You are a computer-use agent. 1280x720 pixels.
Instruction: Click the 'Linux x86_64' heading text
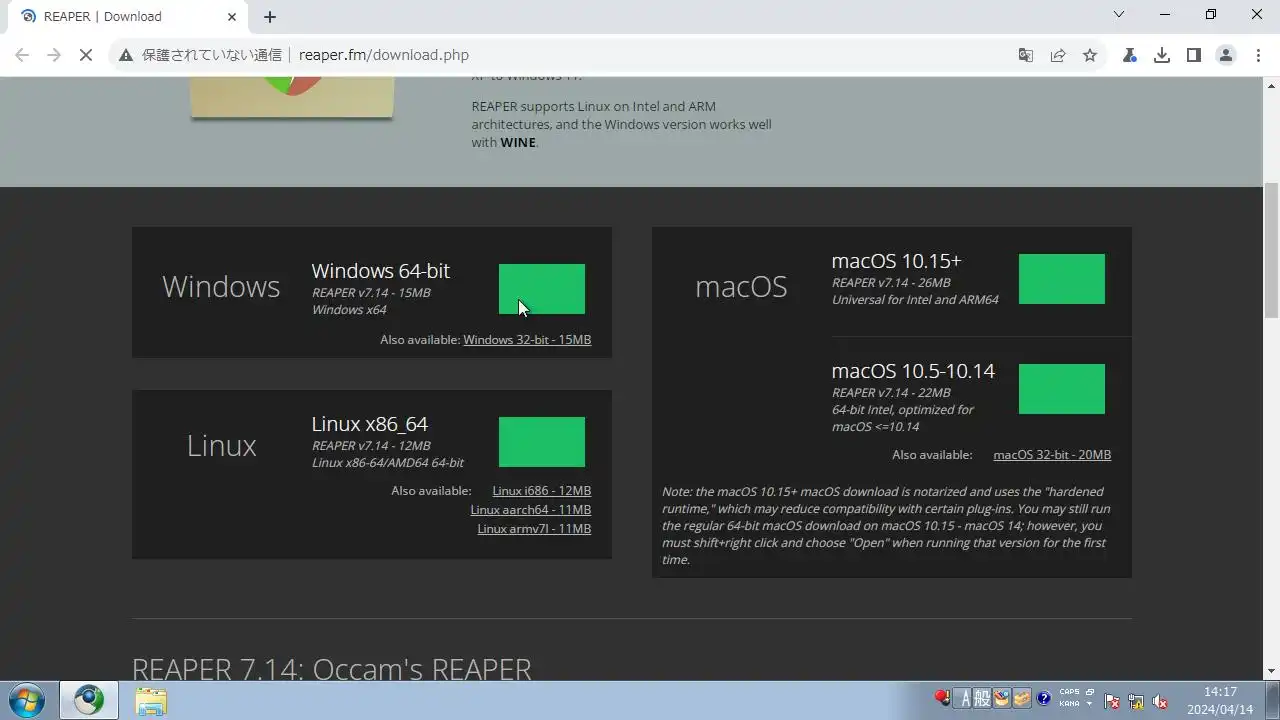tap(370, 424)
